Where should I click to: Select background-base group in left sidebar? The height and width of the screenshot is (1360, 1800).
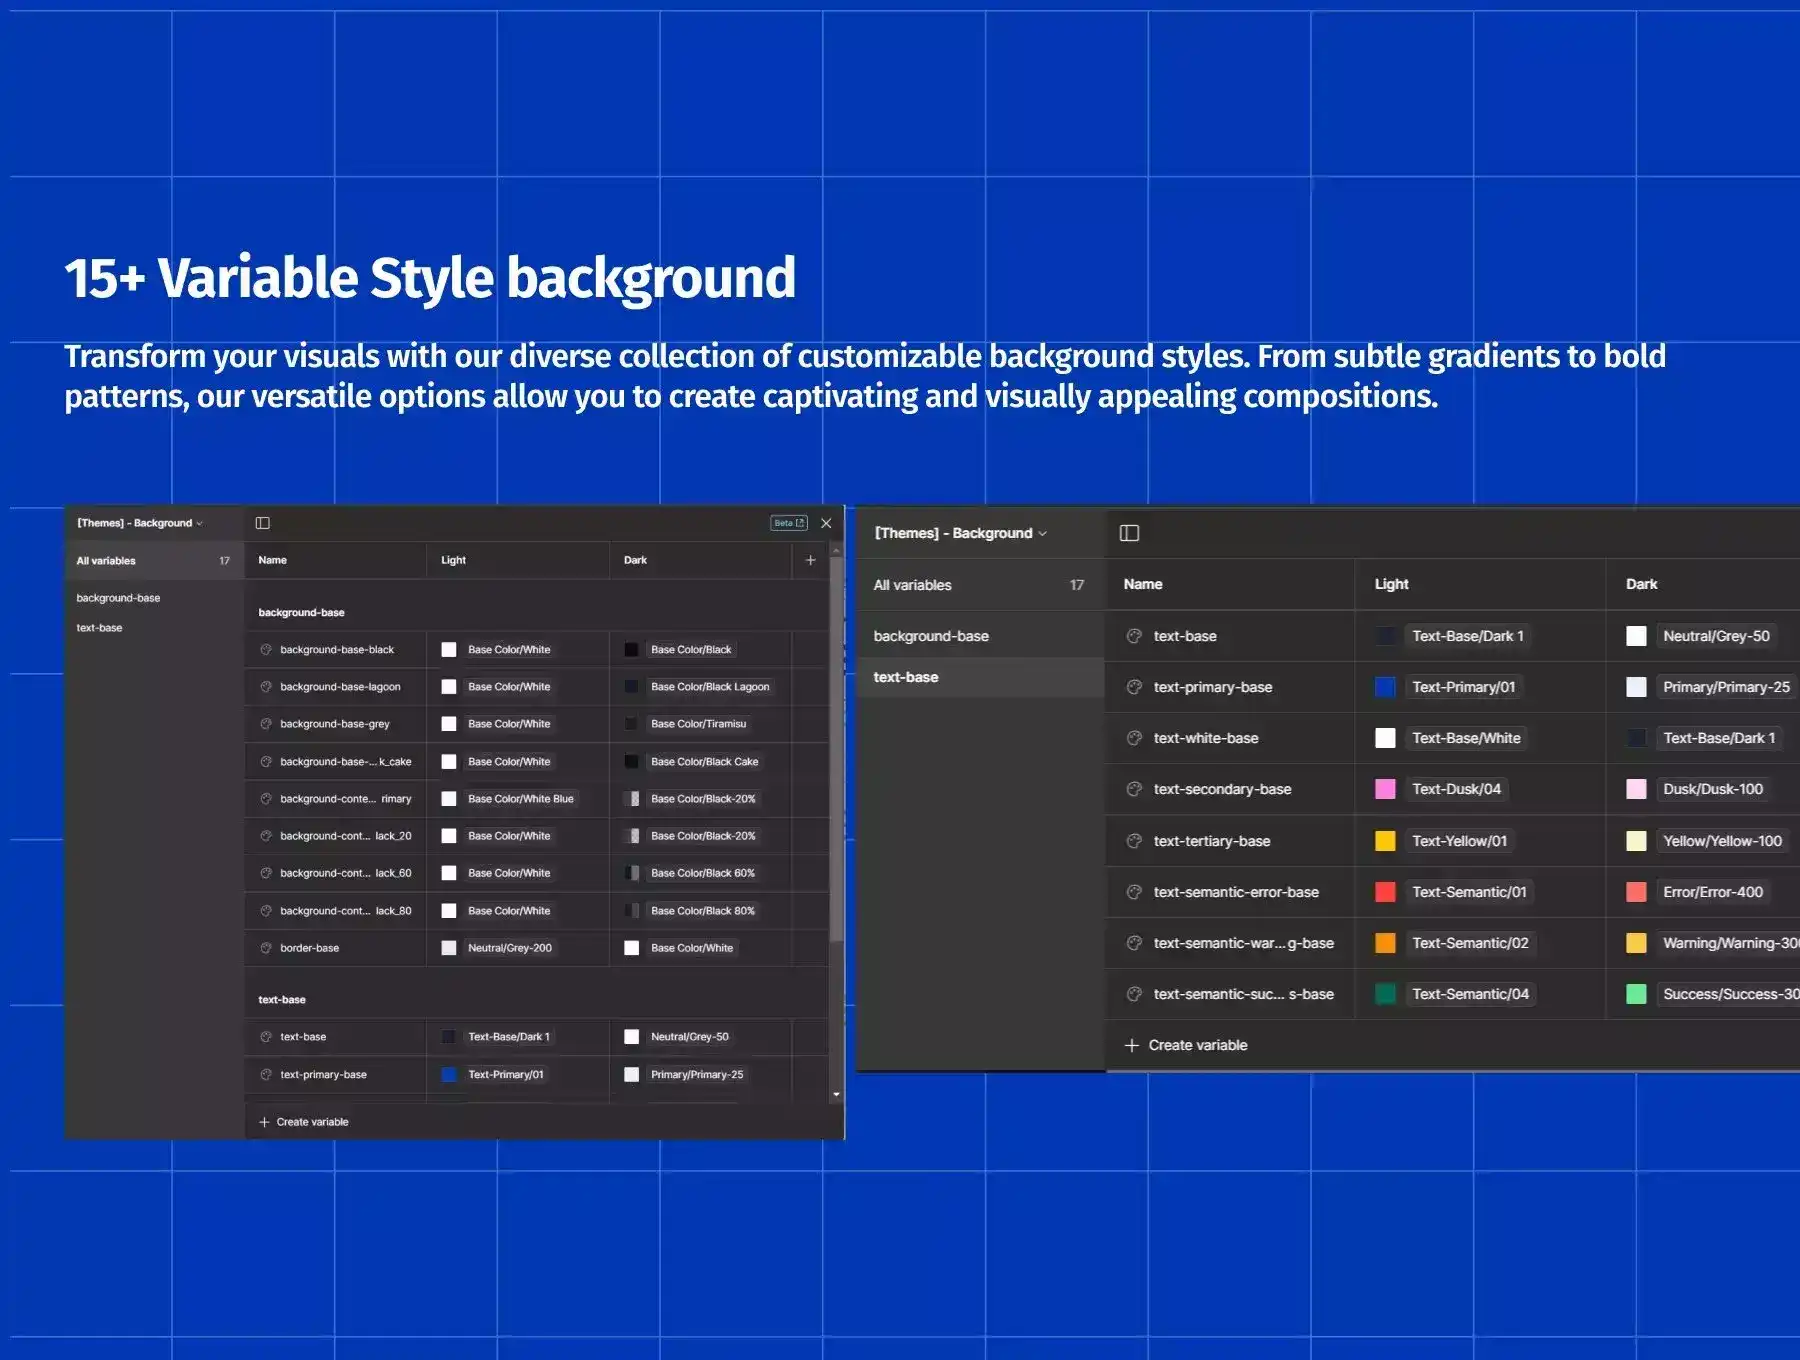[118, 598]
